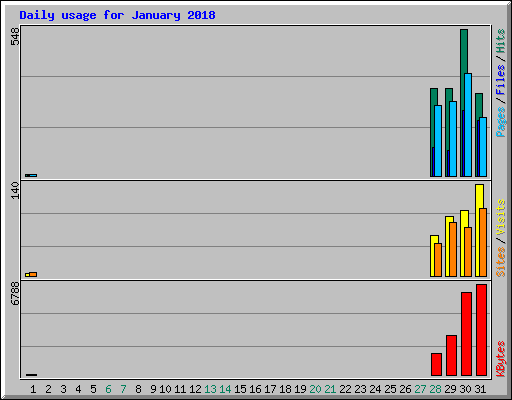Click the 6788 scale value
The width and height of the screenshot is (512, 400).
pyautogui.click(x=15, y=294)
